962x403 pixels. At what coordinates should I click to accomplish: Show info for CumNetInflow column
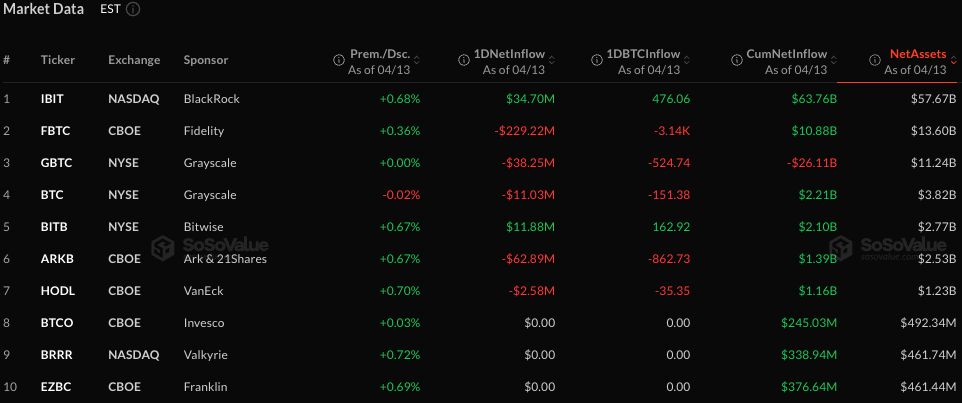[736, 60]
